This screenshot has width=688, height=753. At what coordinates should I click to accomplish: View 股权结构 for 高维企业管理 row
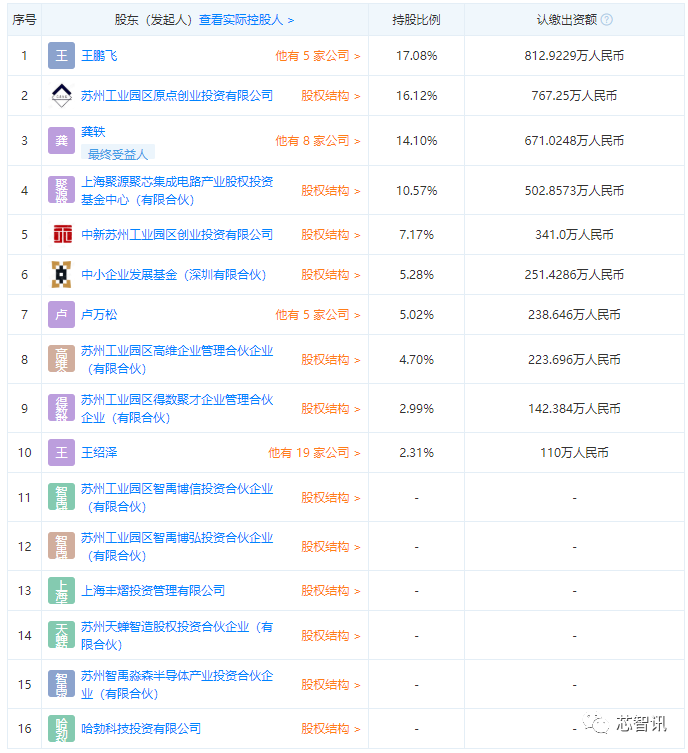click(331, 360)
